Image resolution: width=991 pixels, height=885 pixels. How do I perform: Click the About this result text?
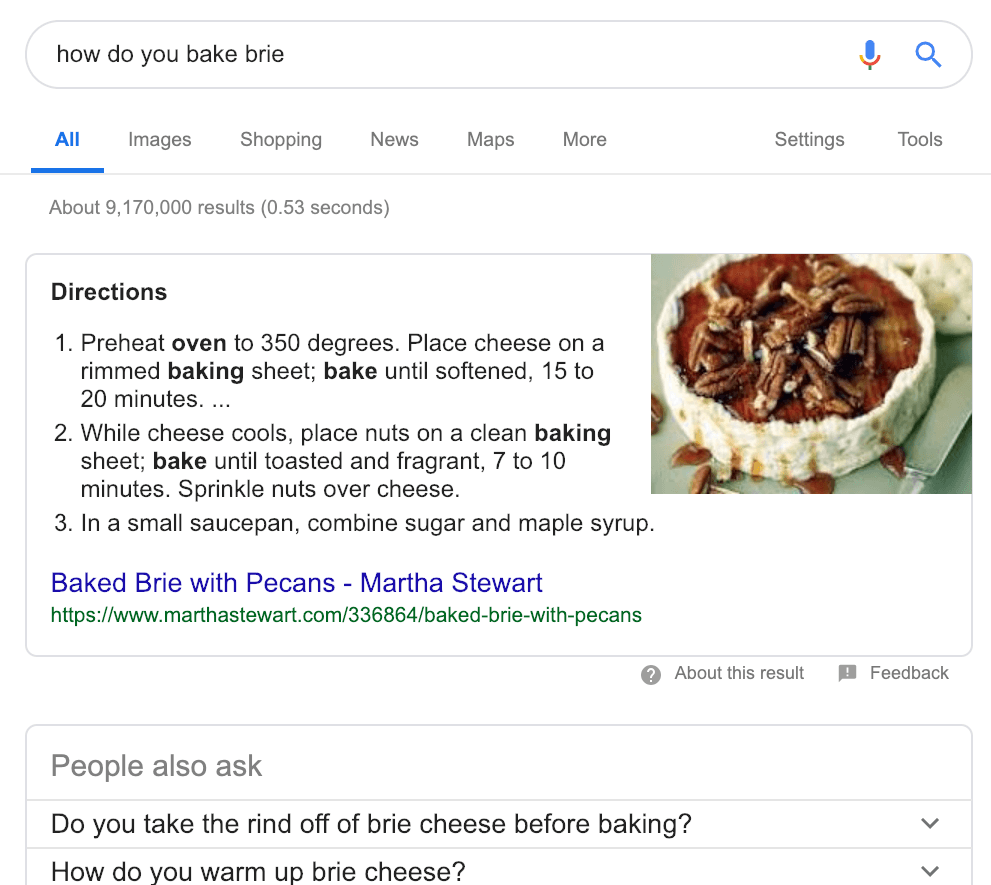pos(739,673)
